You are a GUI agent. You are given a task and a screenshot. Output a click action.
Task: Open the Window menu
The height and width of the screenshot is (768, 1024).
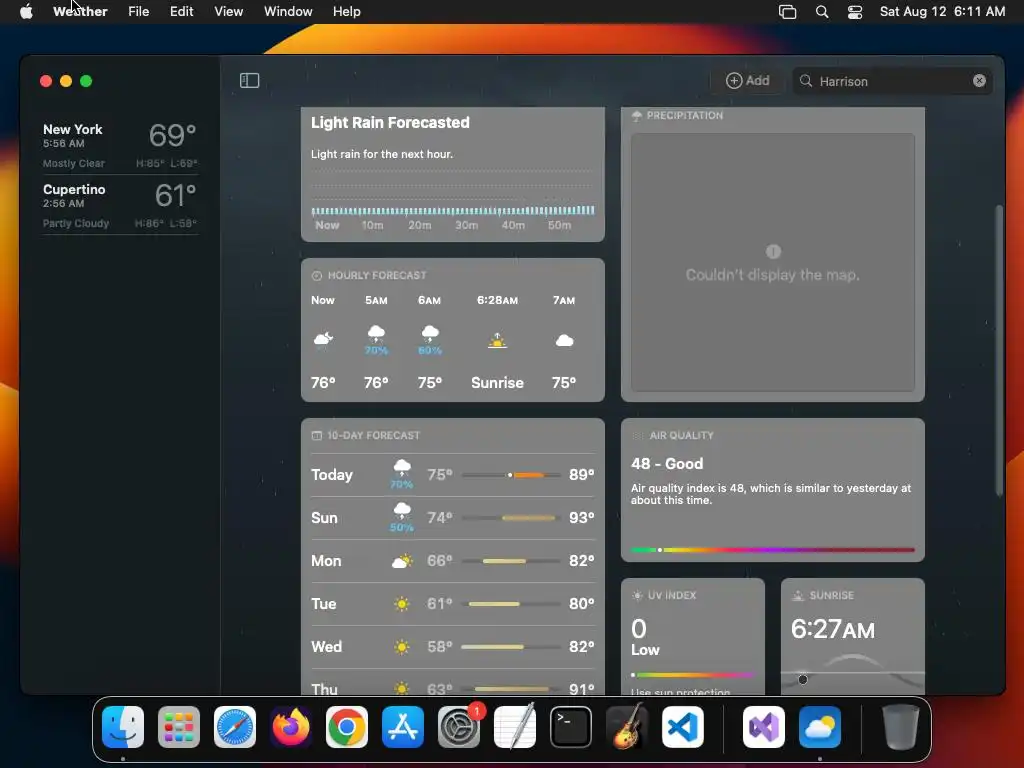[288, 11]
